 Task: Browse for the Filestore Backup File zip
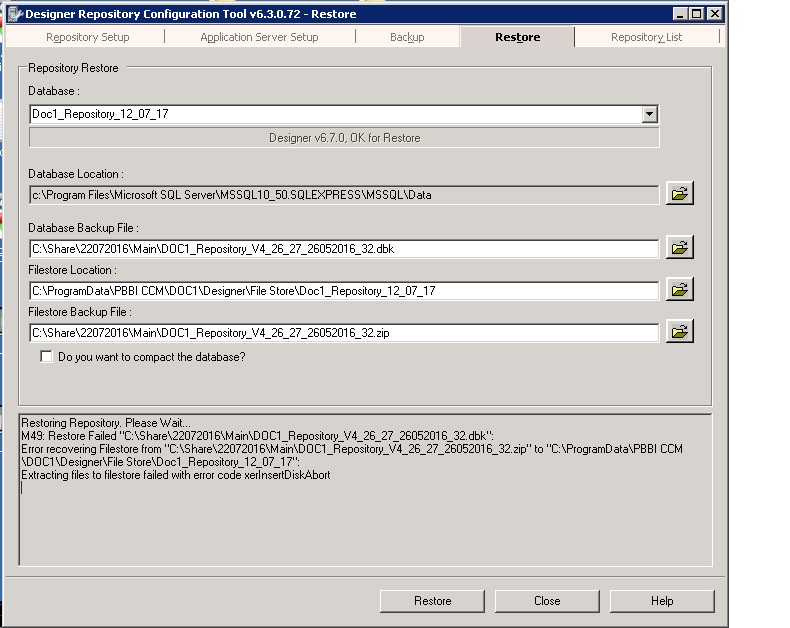pyautogui.click(x=679, y=332)
